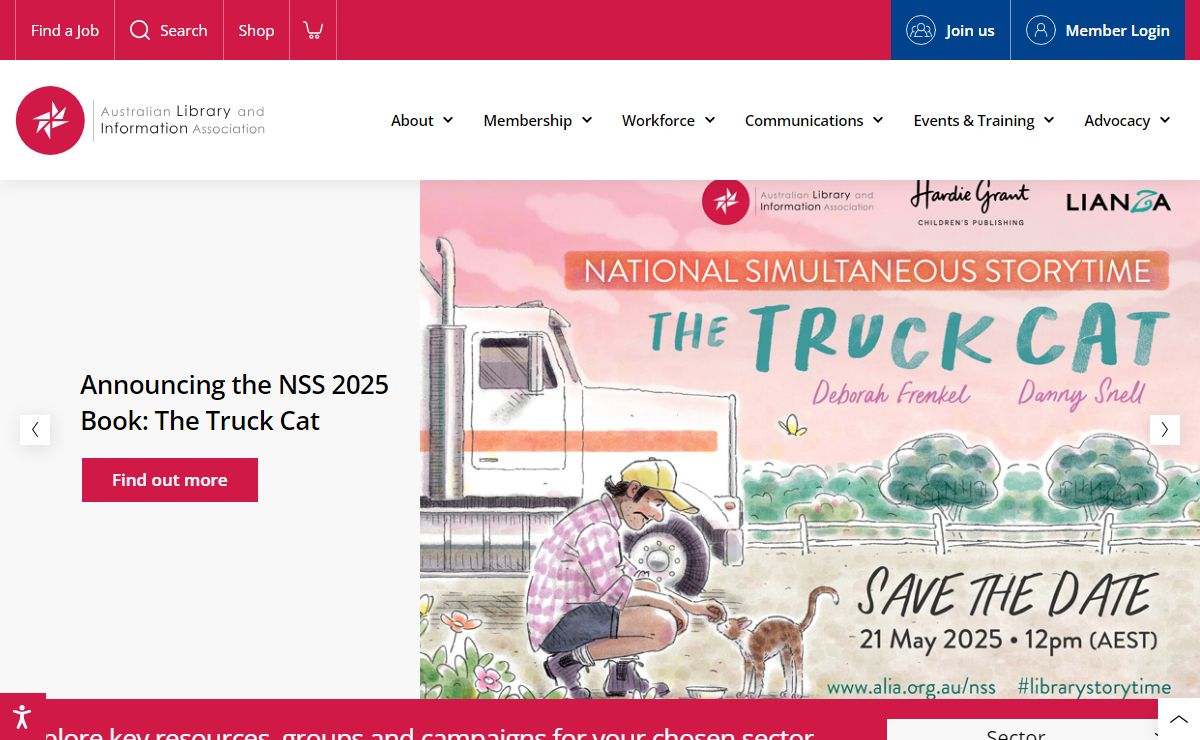Open the Events & Training menu
1200x740 pixels.
[x=974, y=120]
